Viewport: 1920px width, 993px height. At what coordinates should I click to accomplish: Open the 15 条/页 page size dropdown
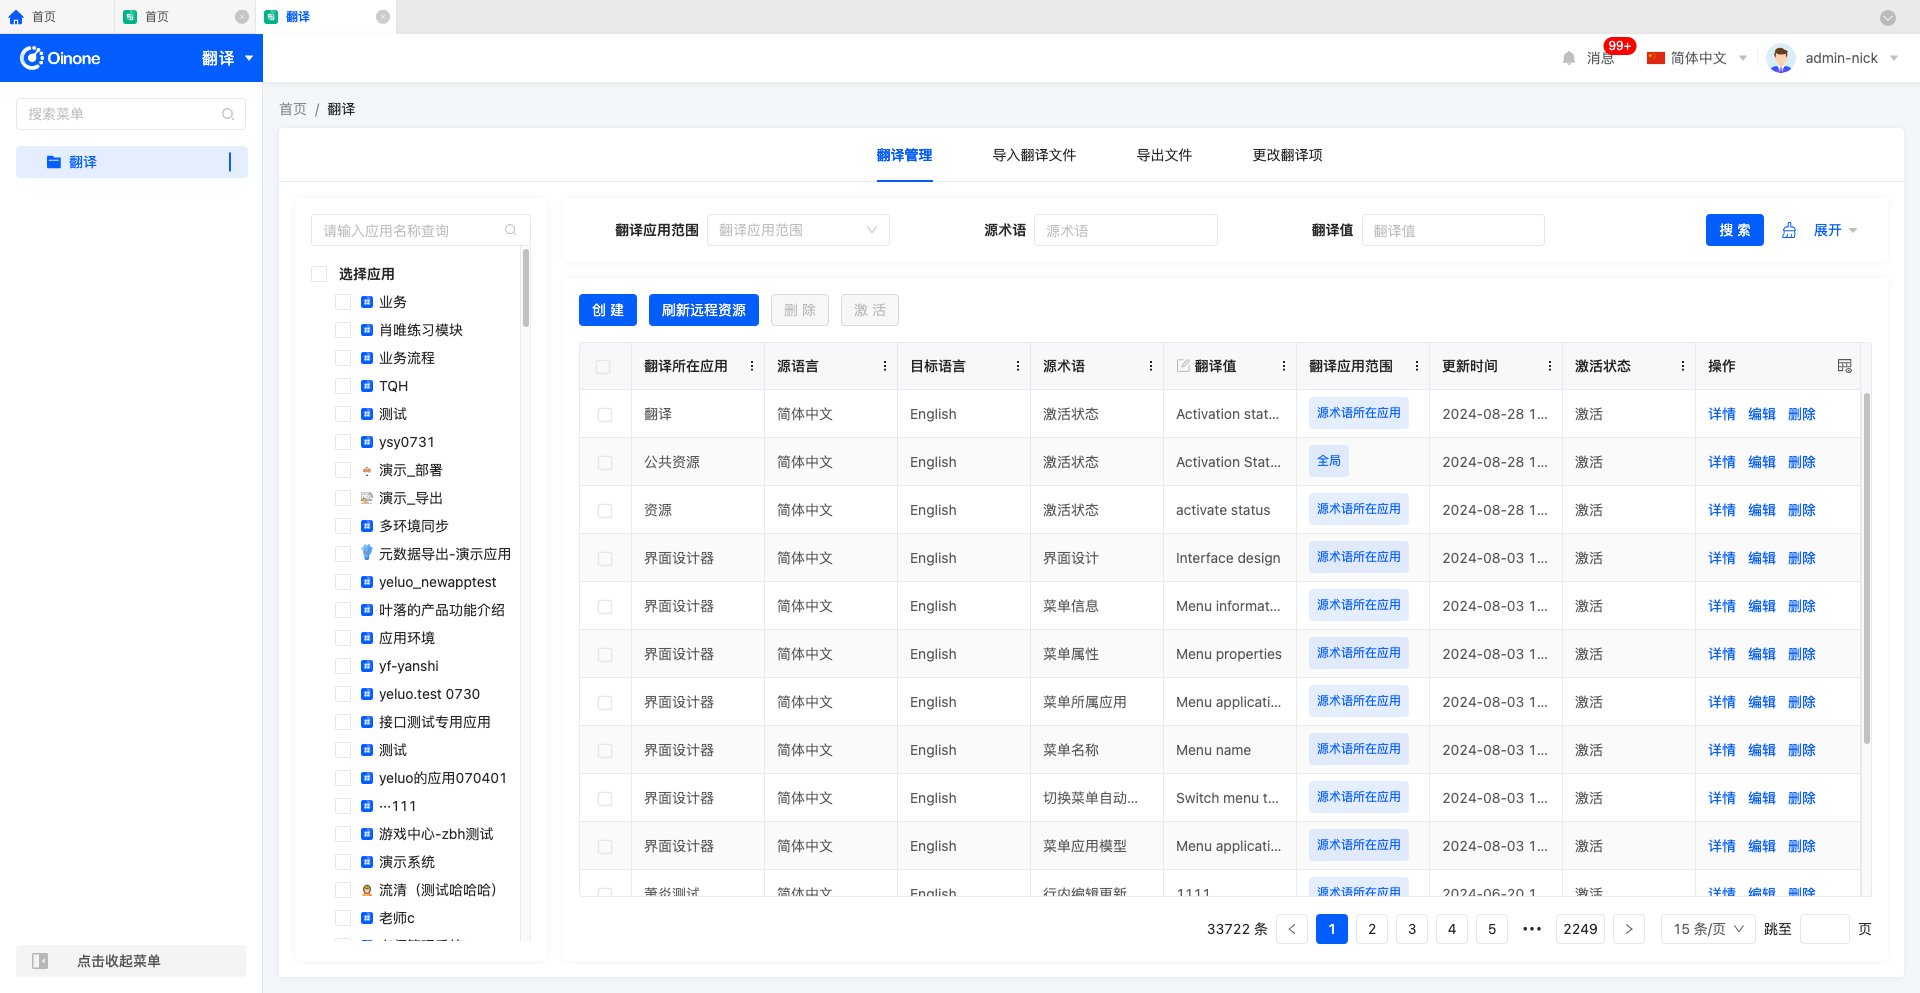point(1708,929)
